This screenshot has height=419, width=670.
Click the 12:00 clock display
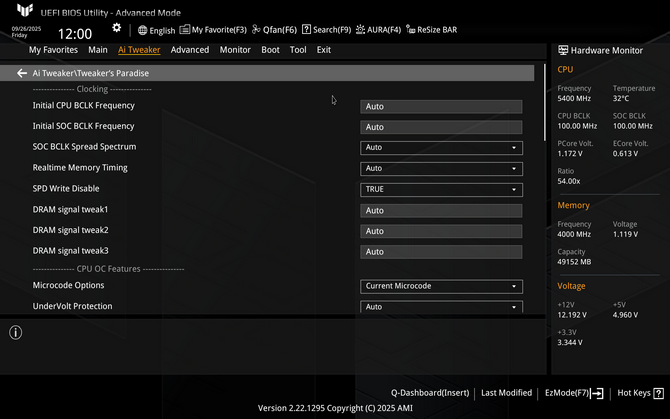click(x=75, y=34)
